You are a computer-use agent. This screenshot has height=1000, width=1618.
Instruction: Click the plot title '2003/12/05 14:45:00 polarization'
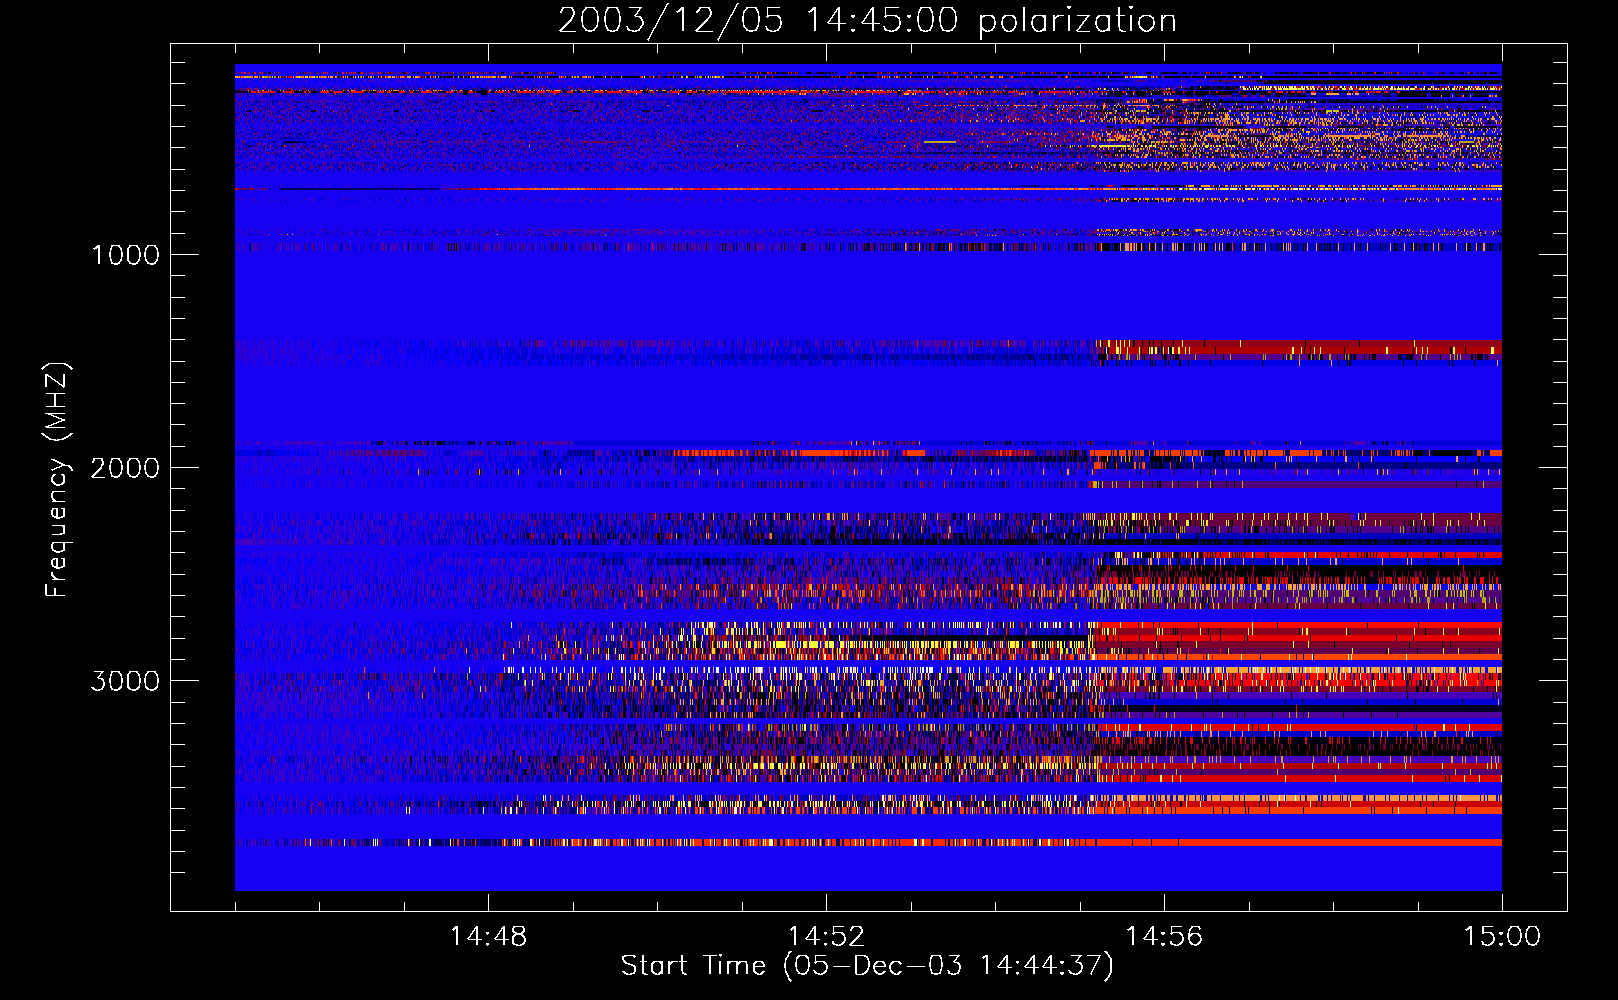coord(867,21)
